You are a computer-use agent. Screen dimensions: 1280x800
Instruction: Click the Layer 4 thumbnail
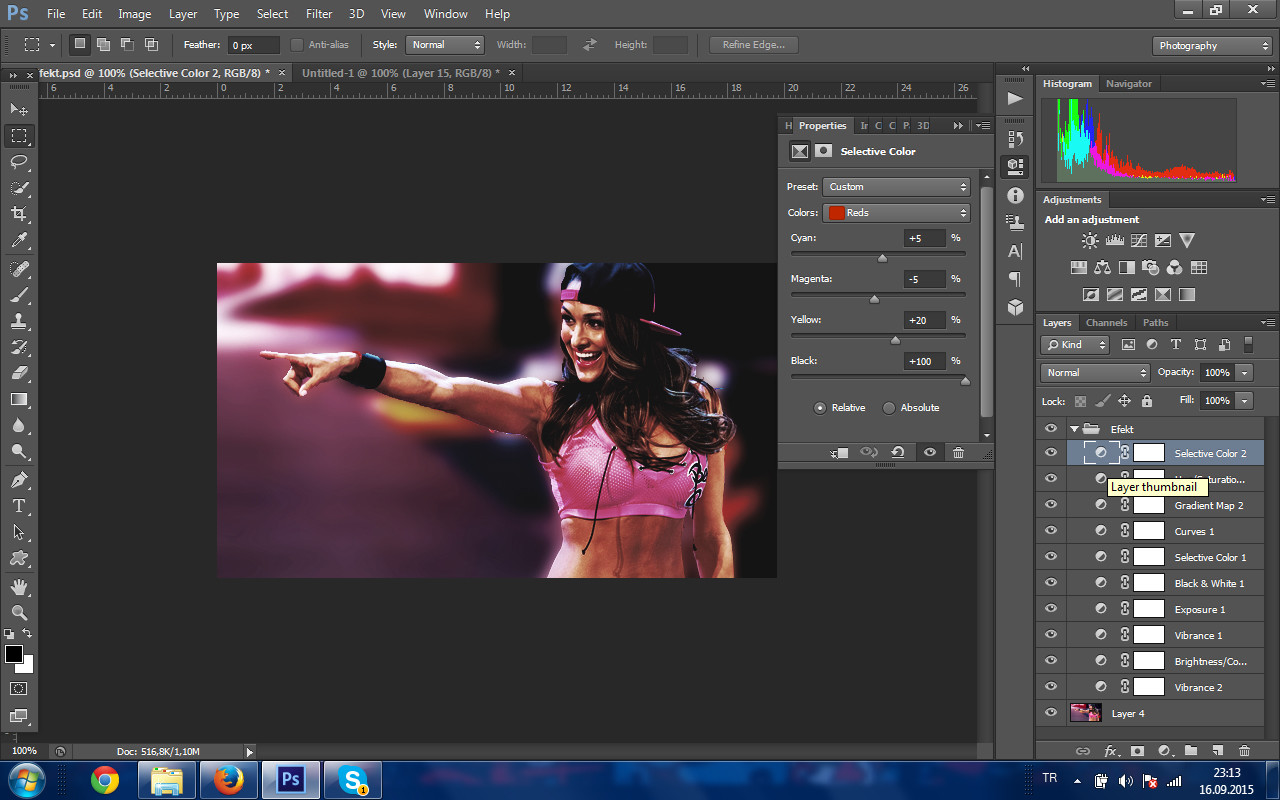tap(1086, 713)
